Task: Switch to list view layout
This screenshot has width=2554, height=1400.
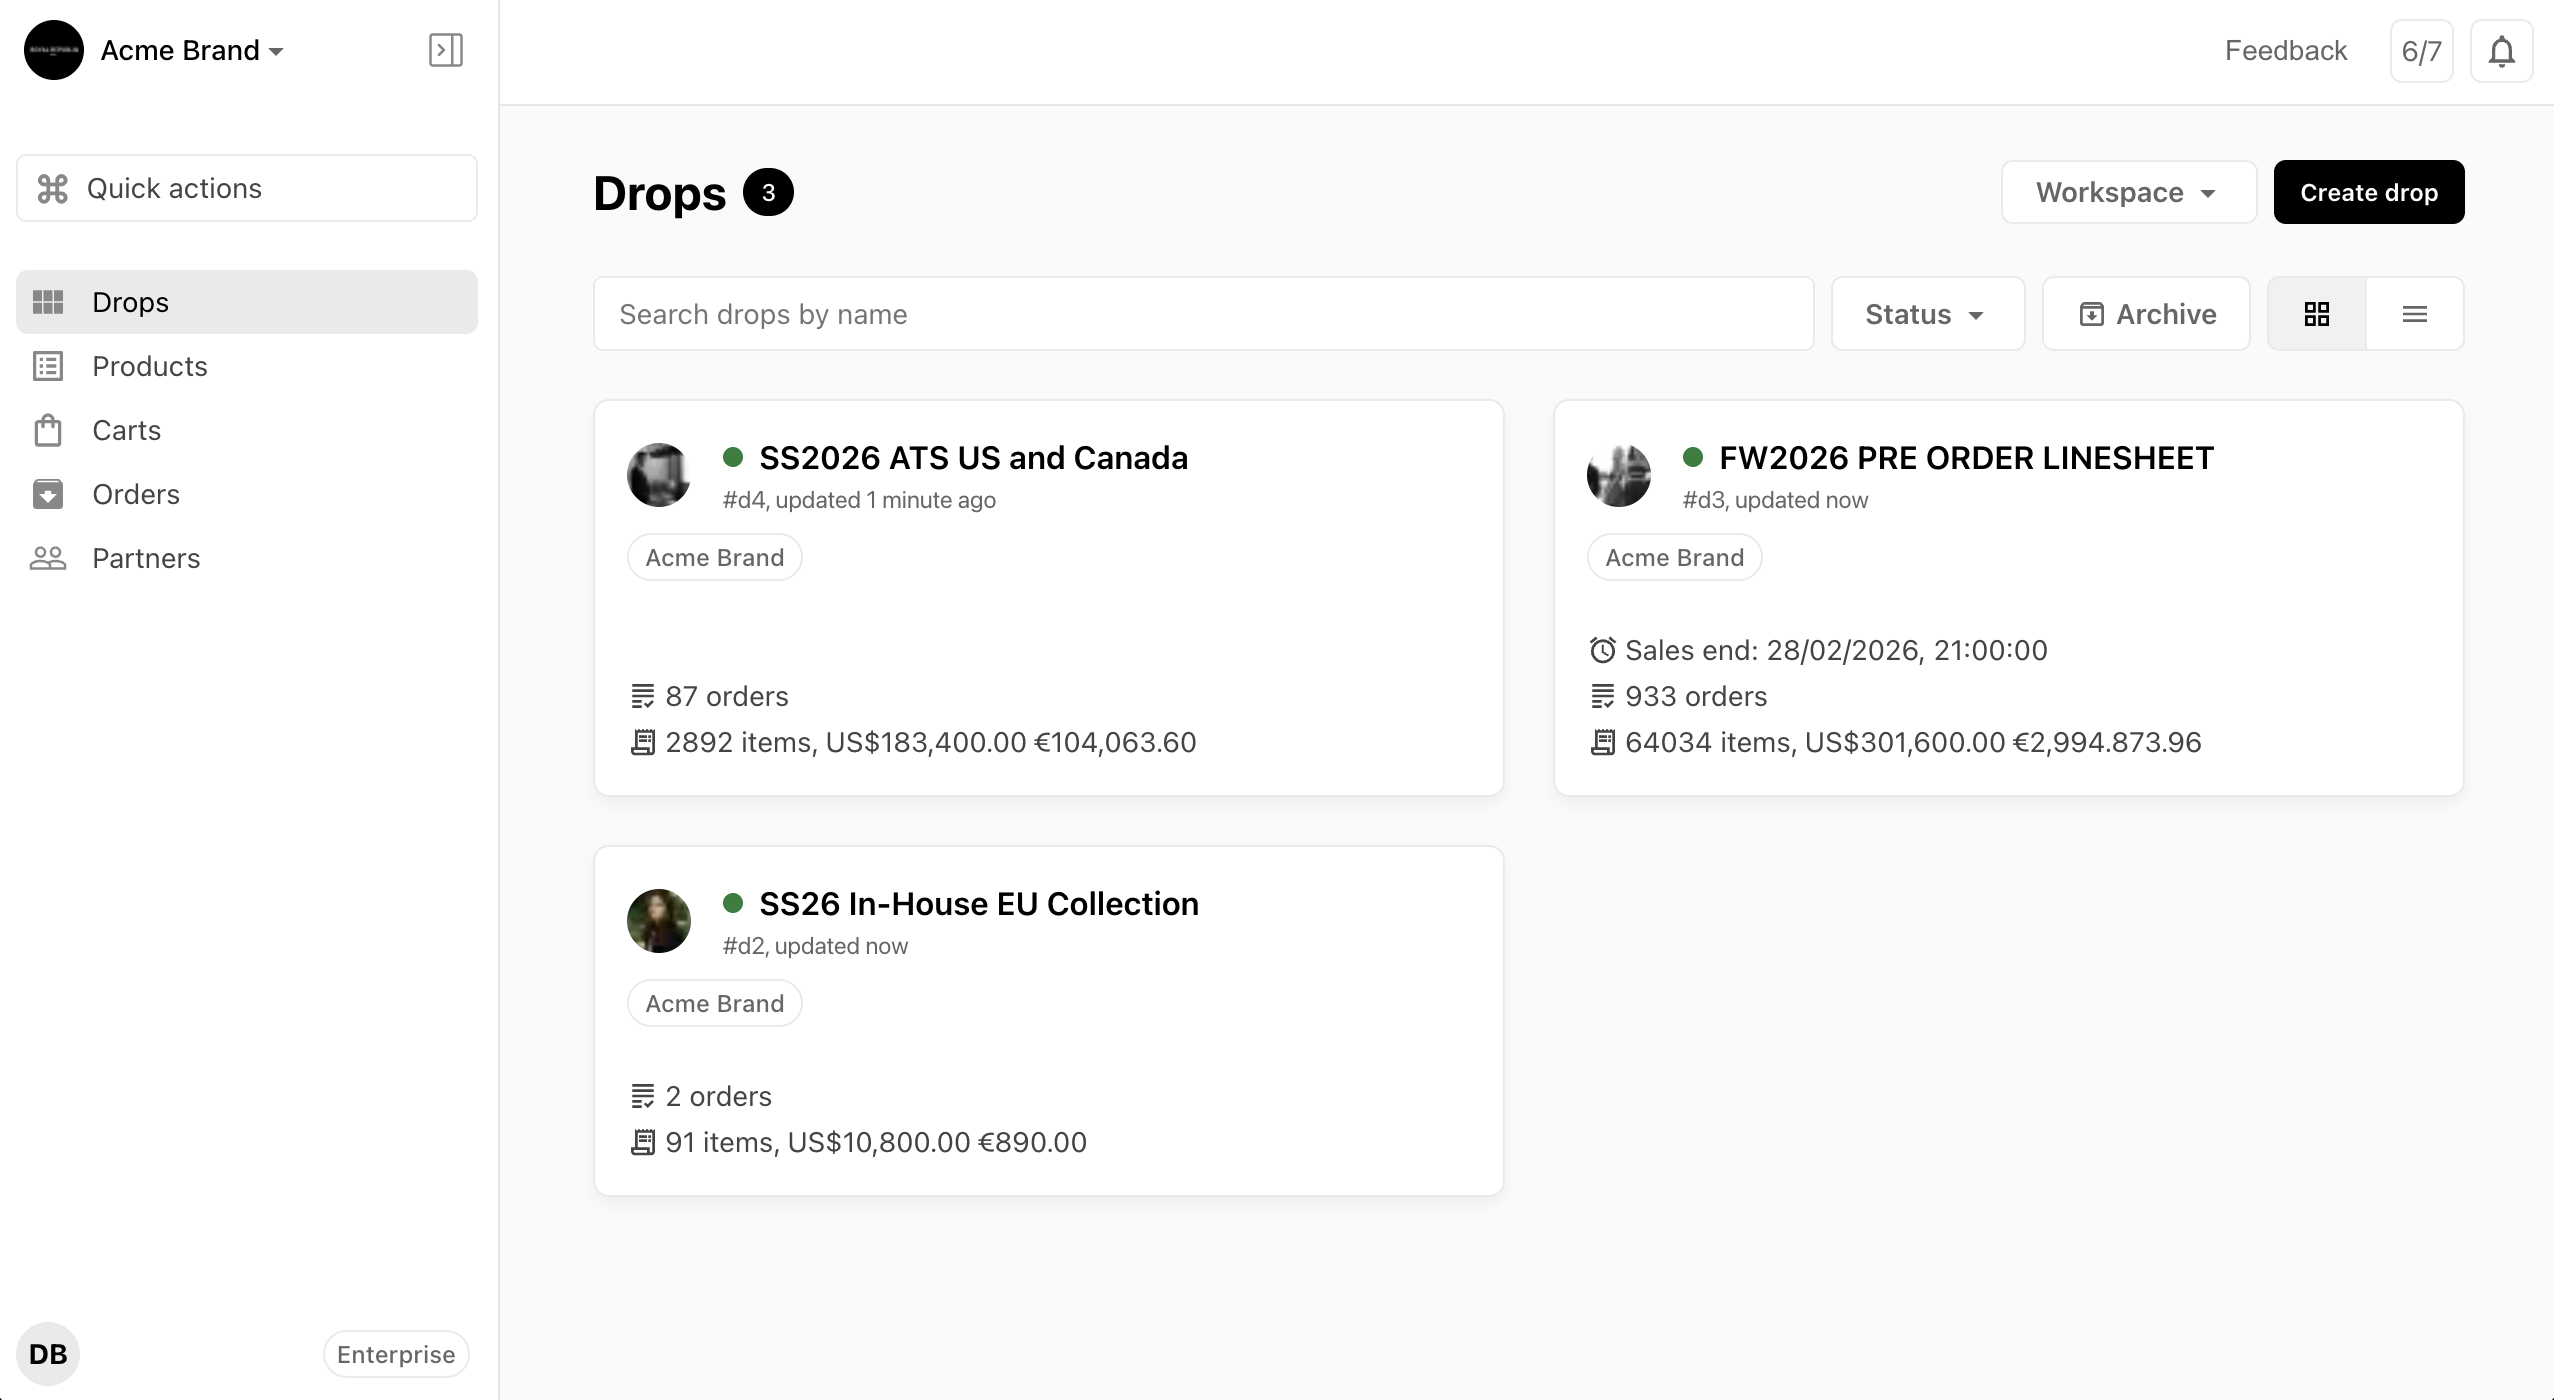Action: [x=2414, y=314]
